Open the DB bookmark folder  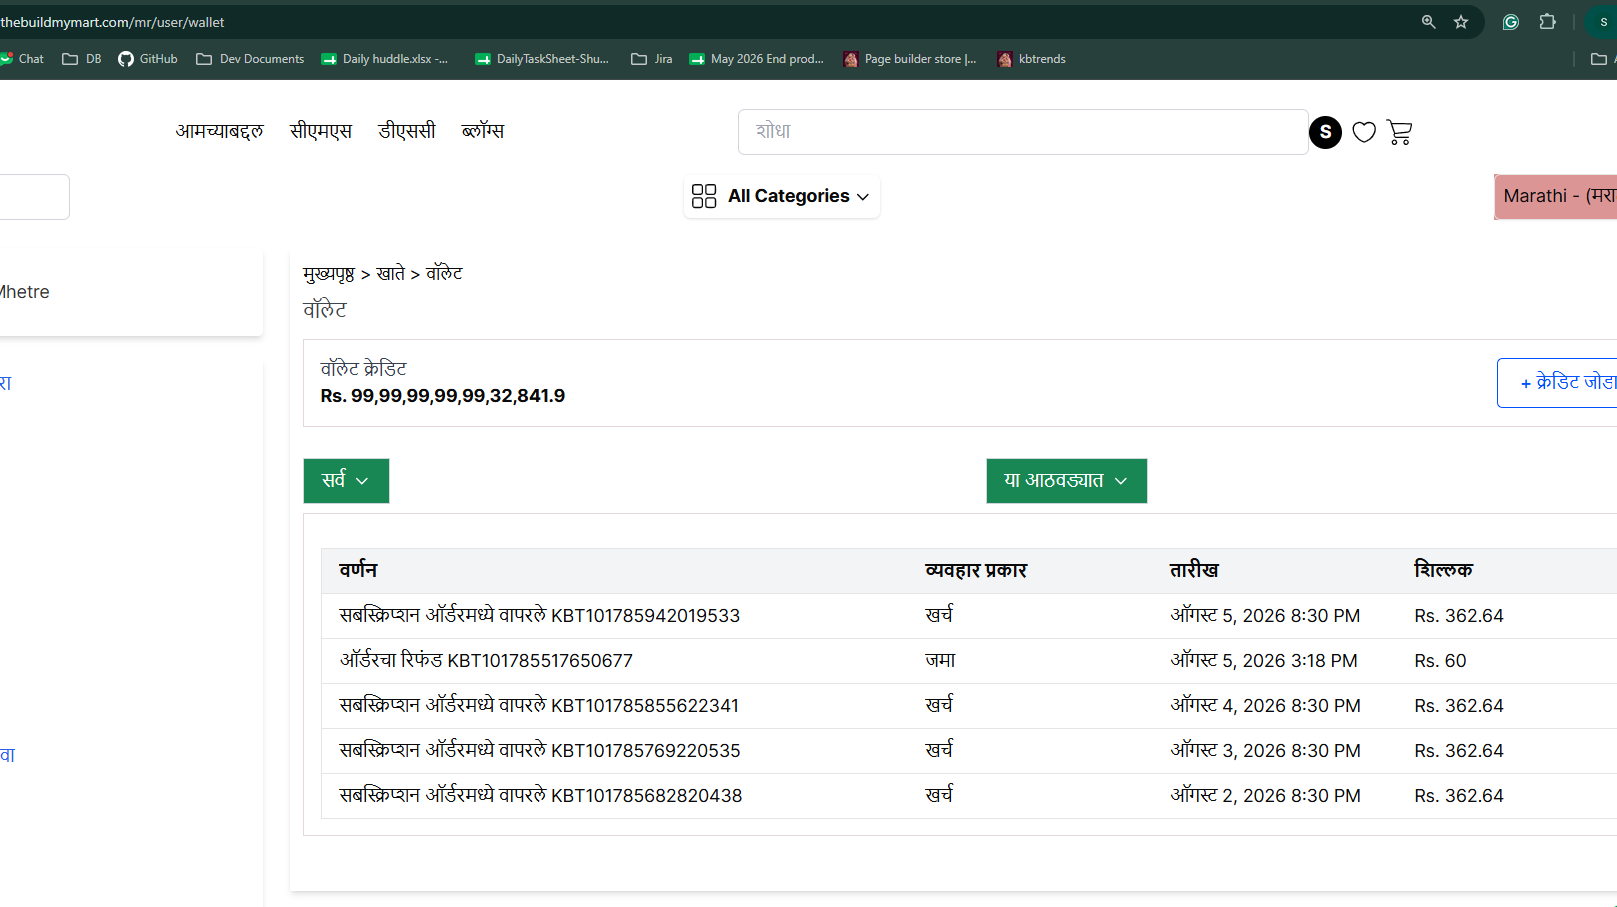[x=82, y=59]
